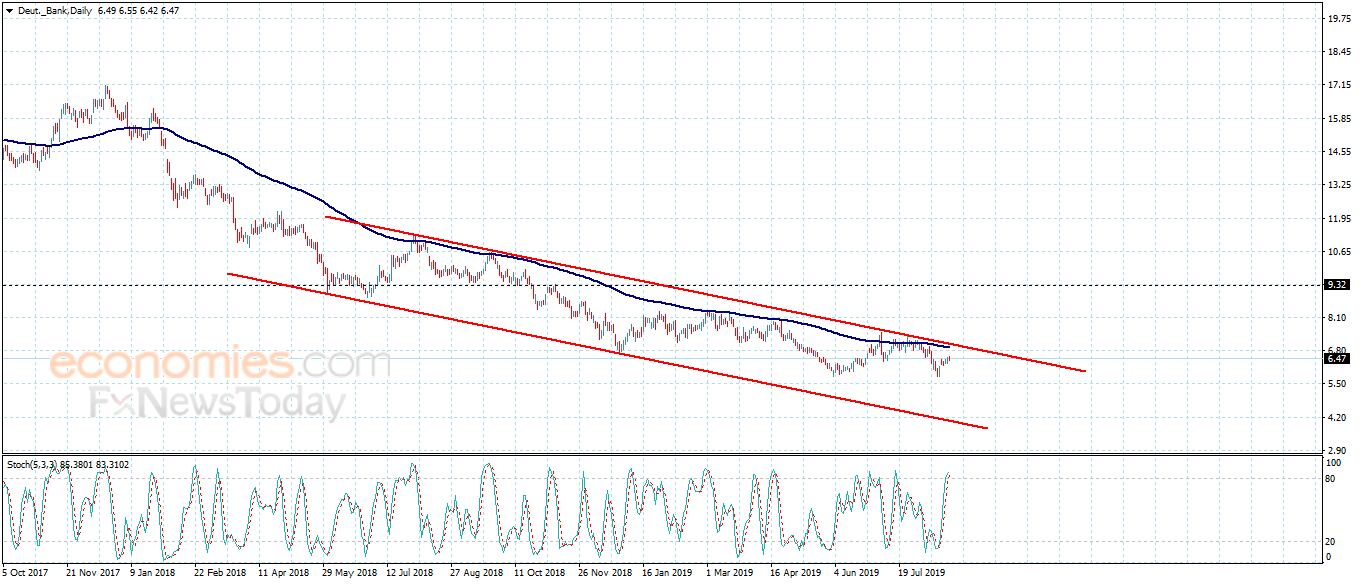Click the 13.25 price axis label
The image size is (1362, 584).
coord(1340,185)
